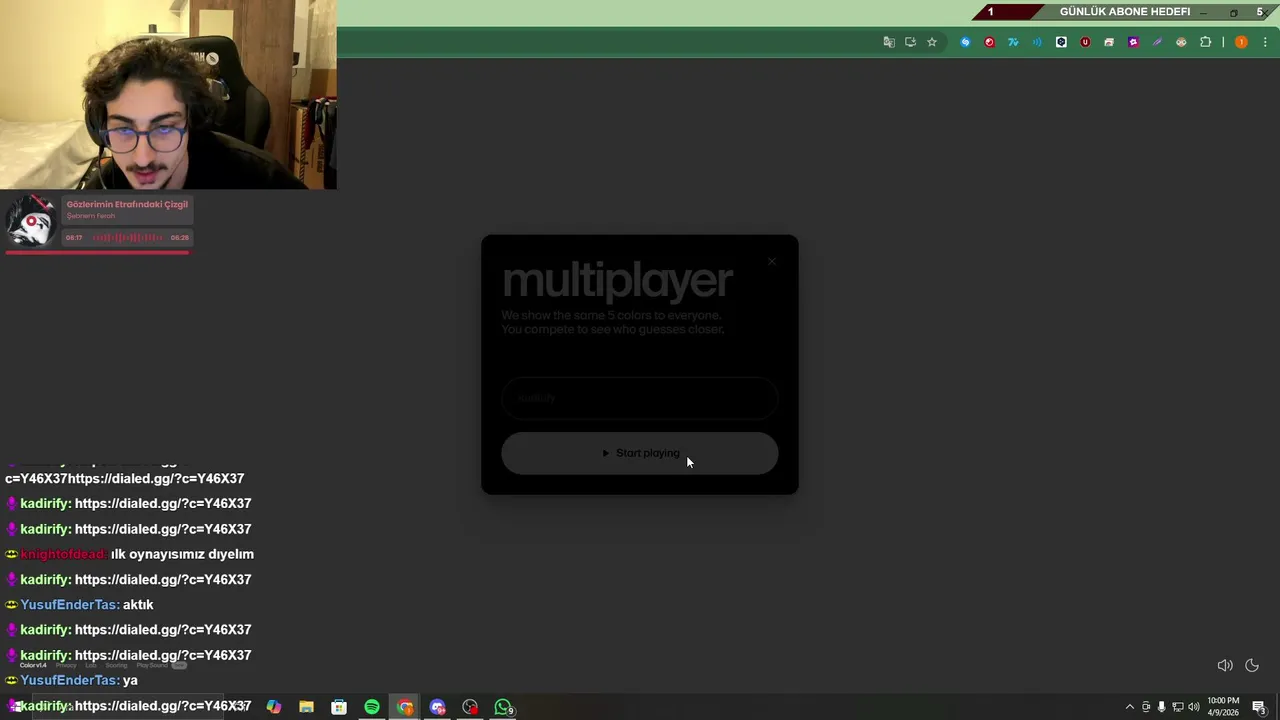Open Google Translate page icon
Screen dimensions: 1280x720
point(889,42)
